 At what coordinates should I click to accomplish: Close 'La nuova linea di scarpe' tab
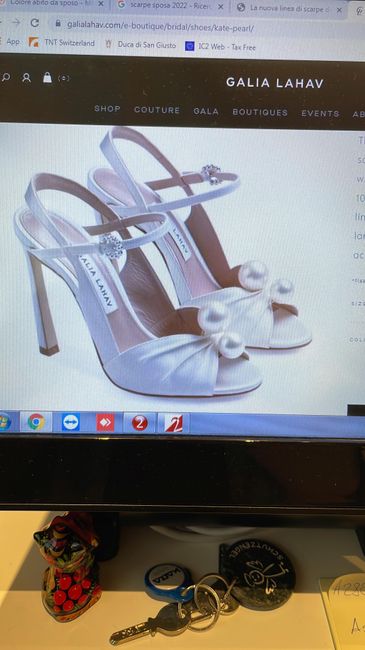click(x=339, y=10)
